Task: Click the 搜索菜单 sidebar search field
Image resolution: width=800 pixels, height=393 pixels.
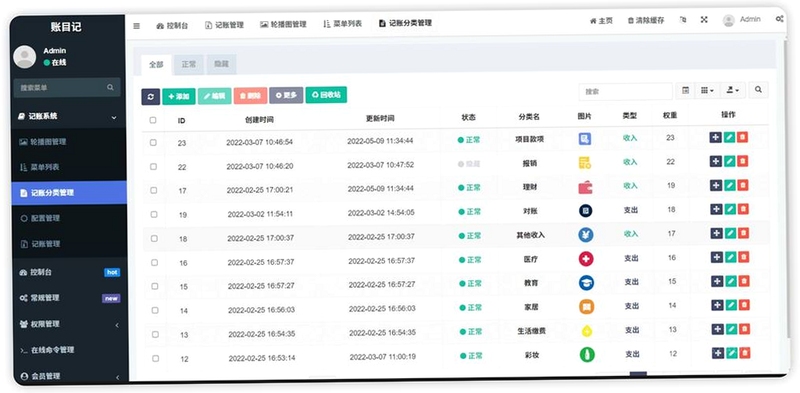Action: pyautogui.click(x=67, y=87)
